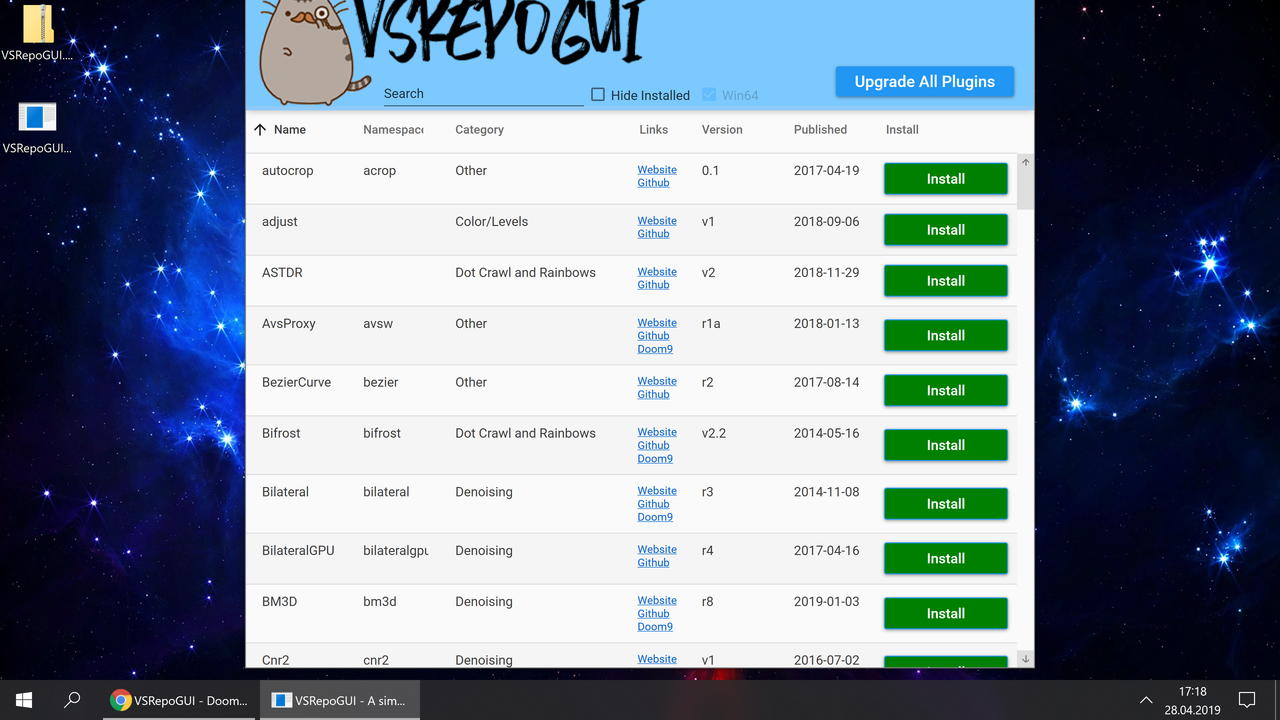The image size is (1280, 720).
Task: Open the Github link for Bifrost
Action: click(655, 445)
